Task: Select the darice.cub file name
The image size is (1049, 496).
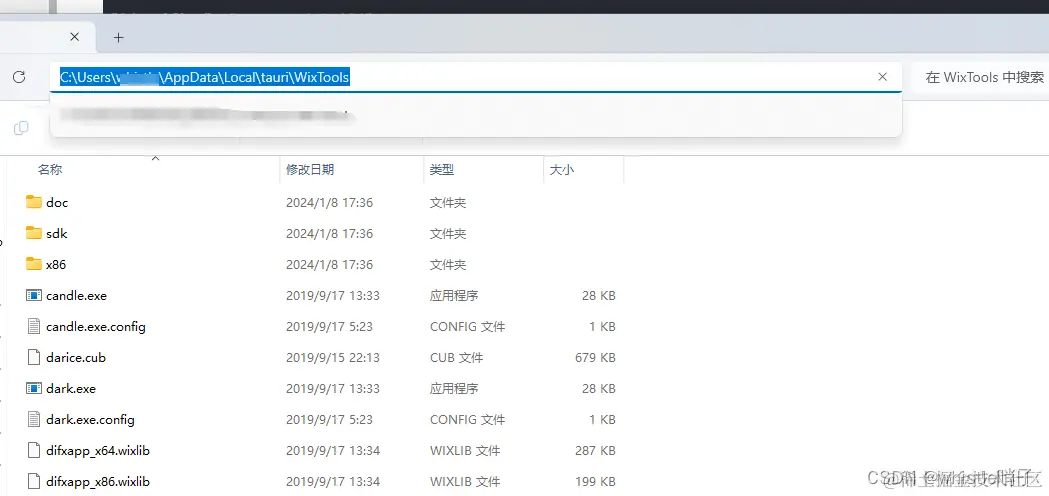Action: [76, 357]
